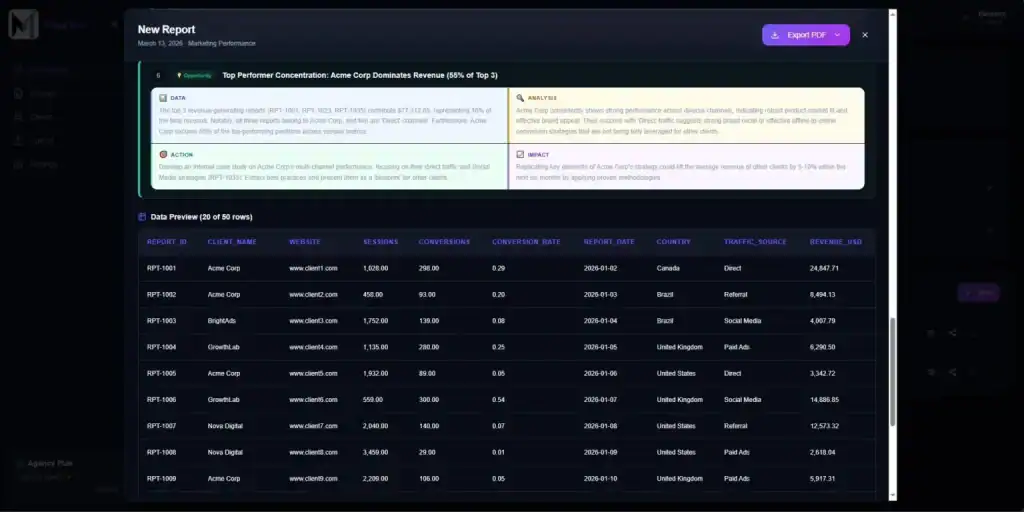The height and width of the screenshot is (512, 1024).
Task: Select the RPT-1002 report ID cell
Action: point(161,295)
